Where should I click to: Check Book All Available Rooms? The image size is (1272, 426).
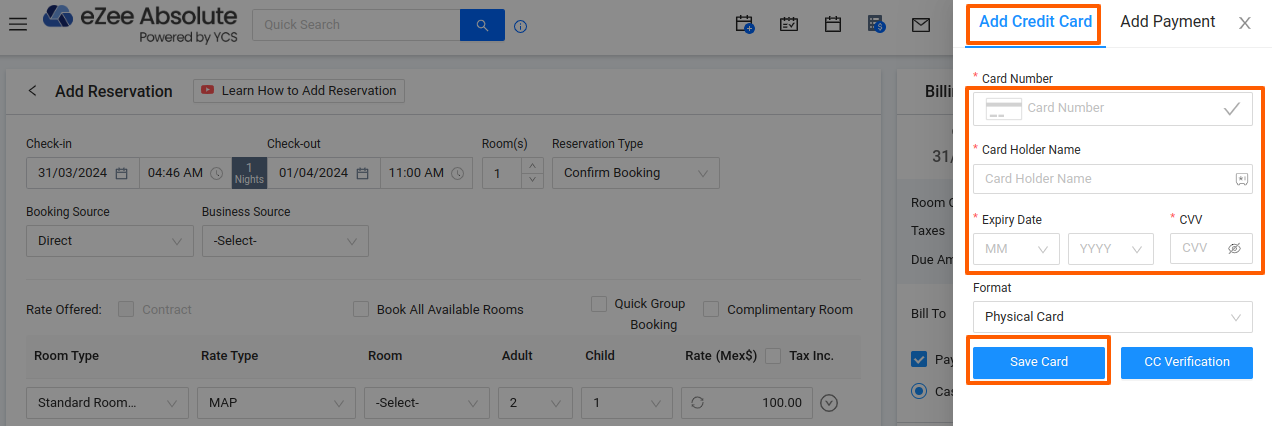click(x=361, y=309)
